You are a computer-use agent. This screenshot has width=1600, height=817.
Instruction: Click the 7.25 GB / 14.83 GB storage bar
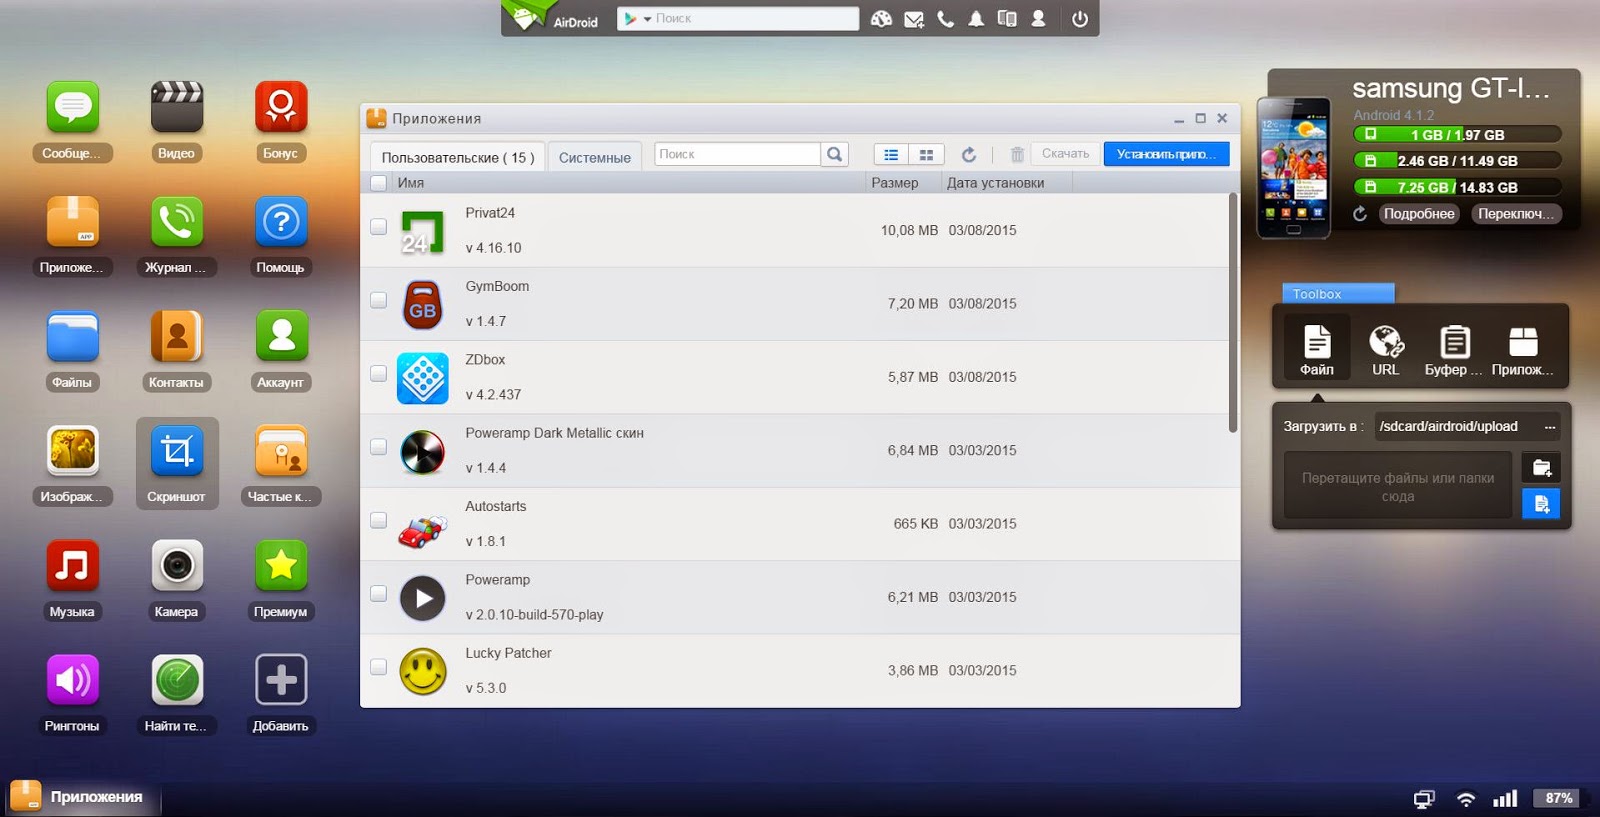coord(1457,187)
